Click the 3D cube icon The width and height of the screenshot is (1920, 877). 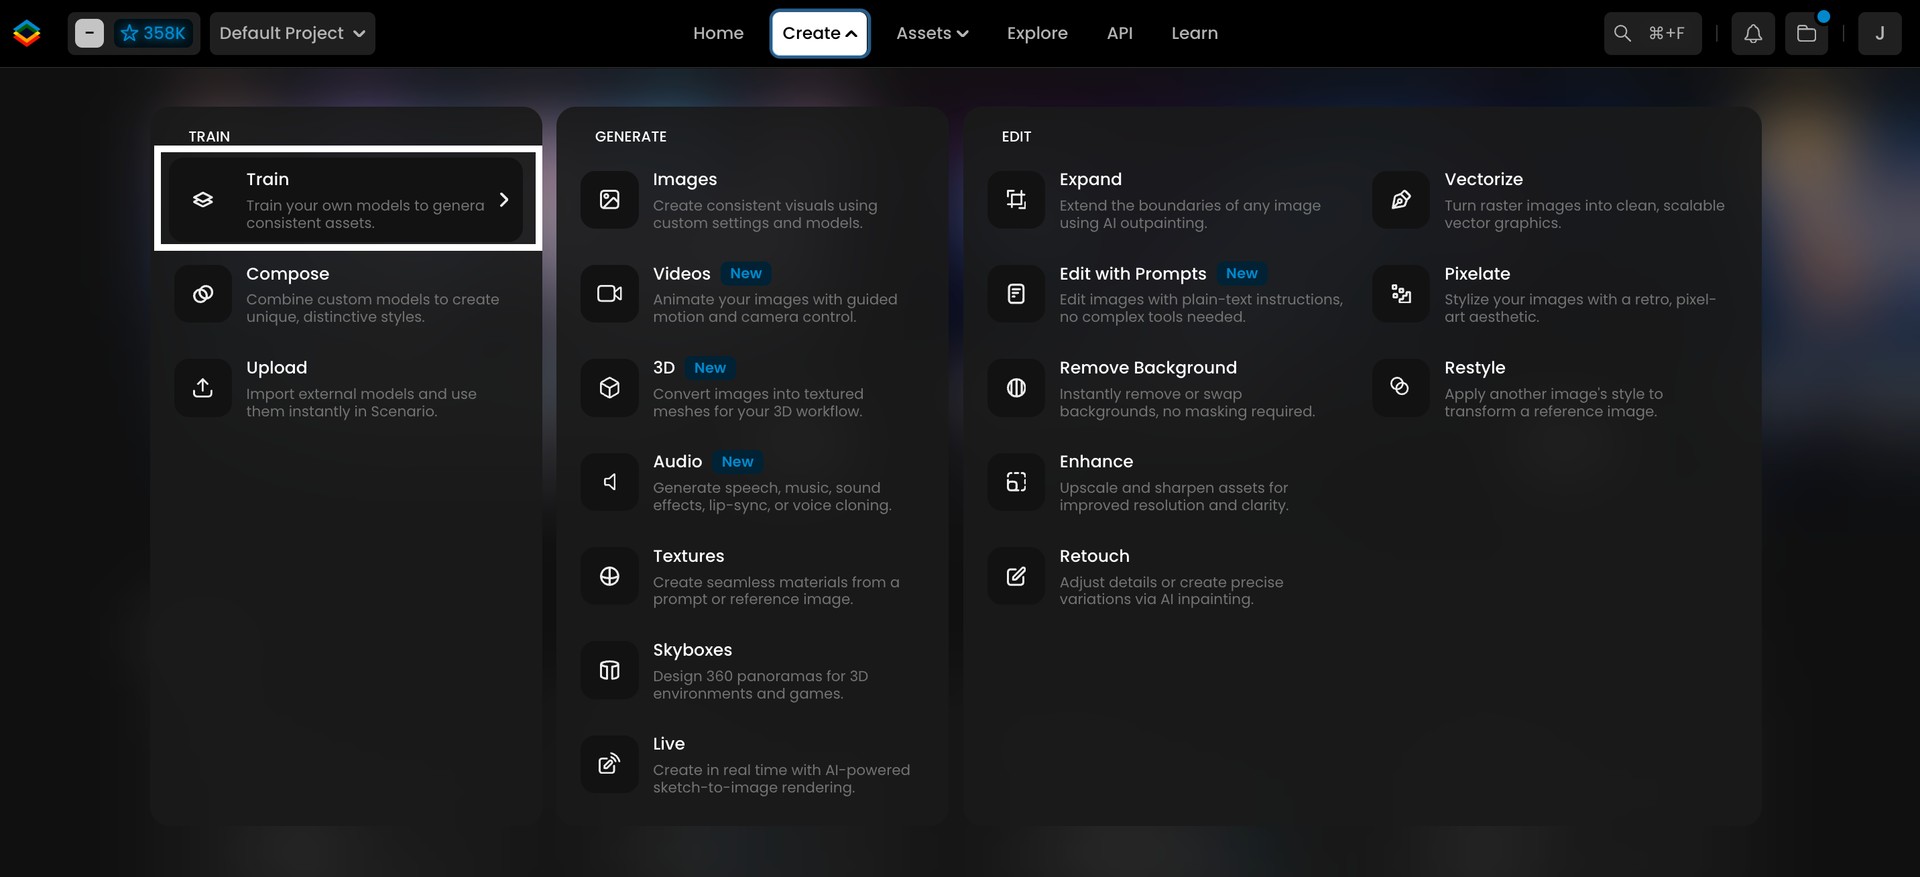609,388
